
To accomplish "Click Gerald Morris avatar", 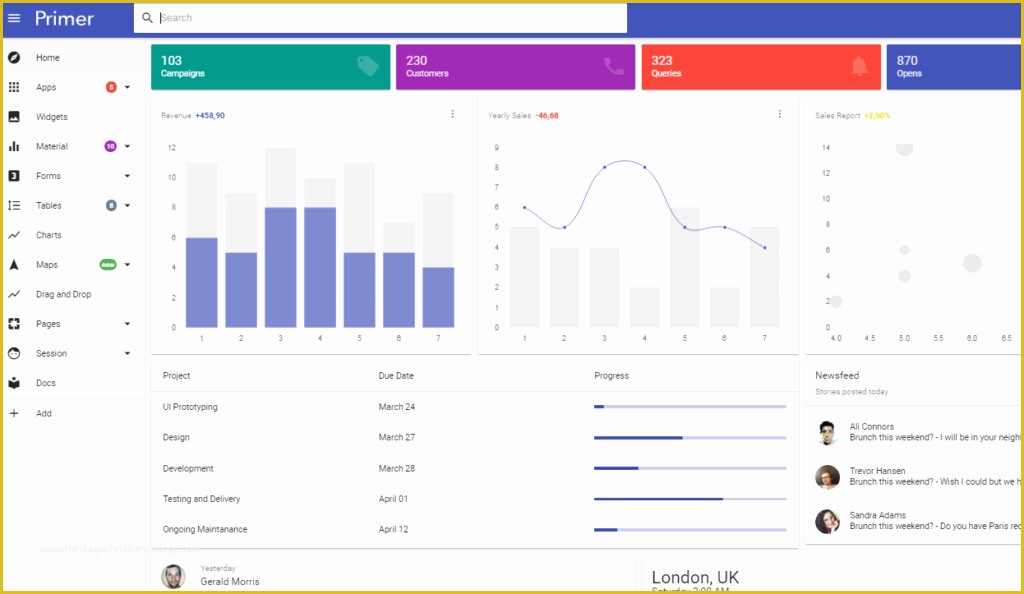I will point(173,576).
